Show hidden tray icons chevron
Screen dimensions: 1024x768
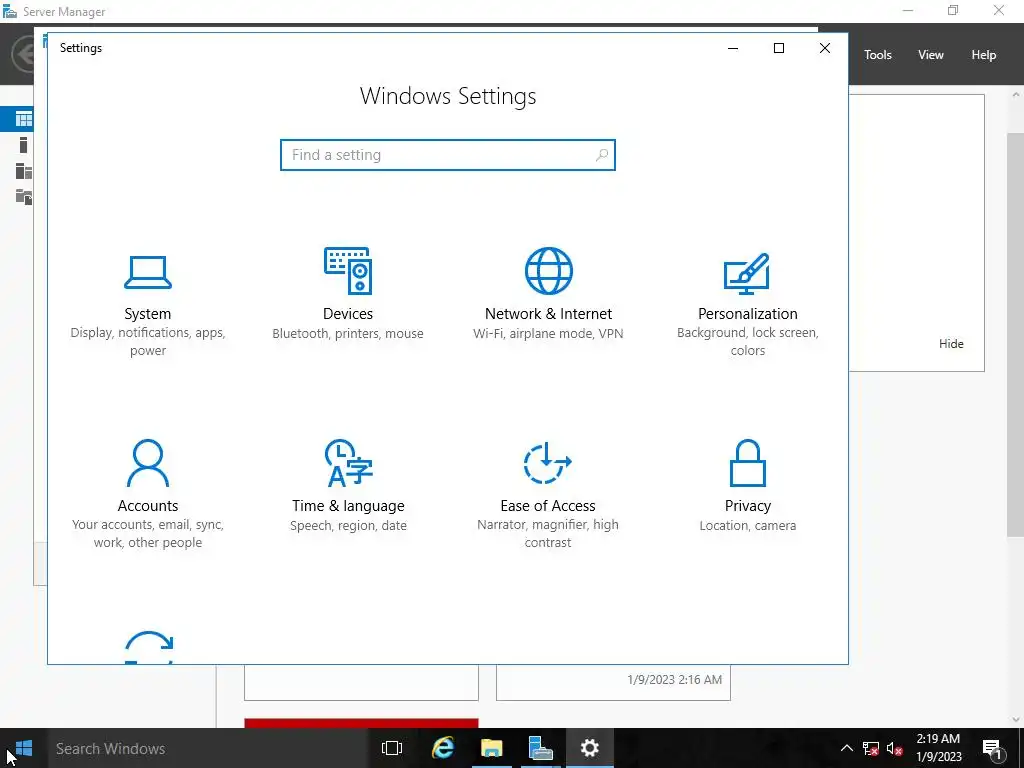click(x=846, y=748)
